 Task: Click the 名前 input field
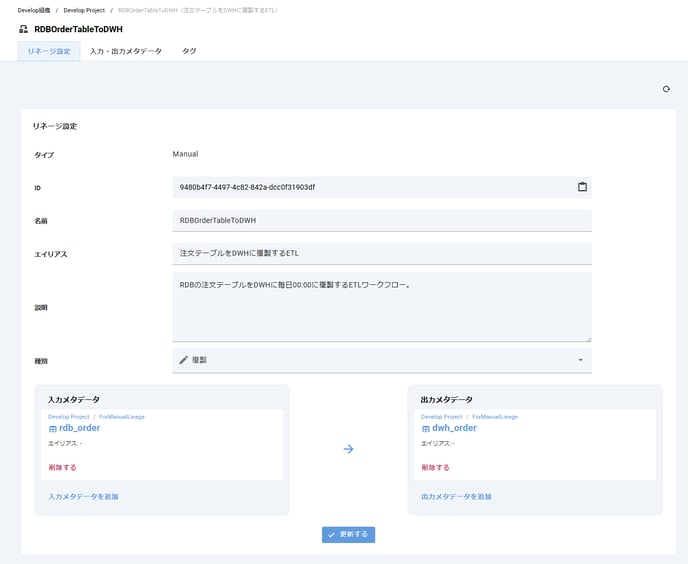pos(382,220)
